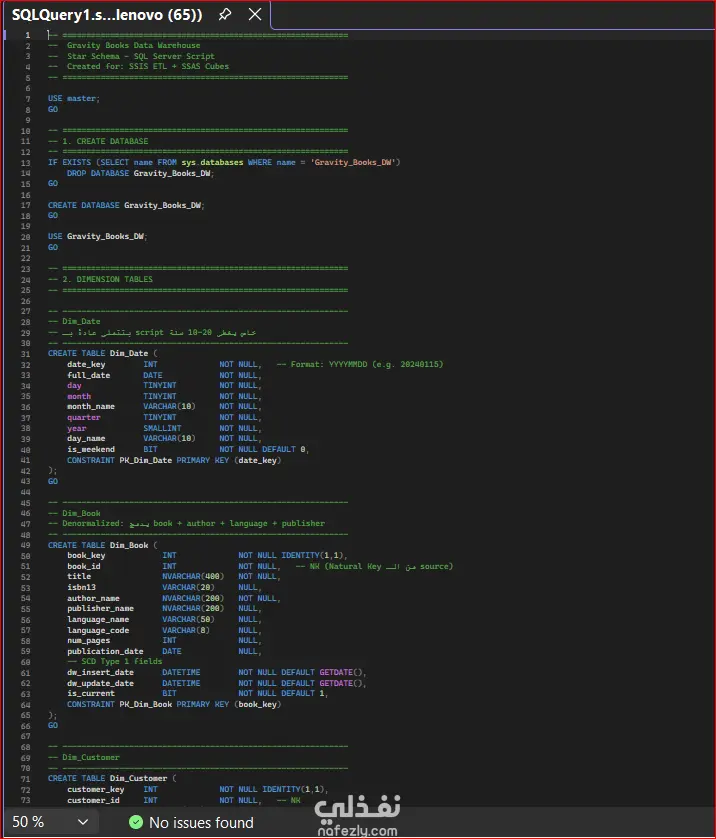Click the "is_current" column name

90,693
